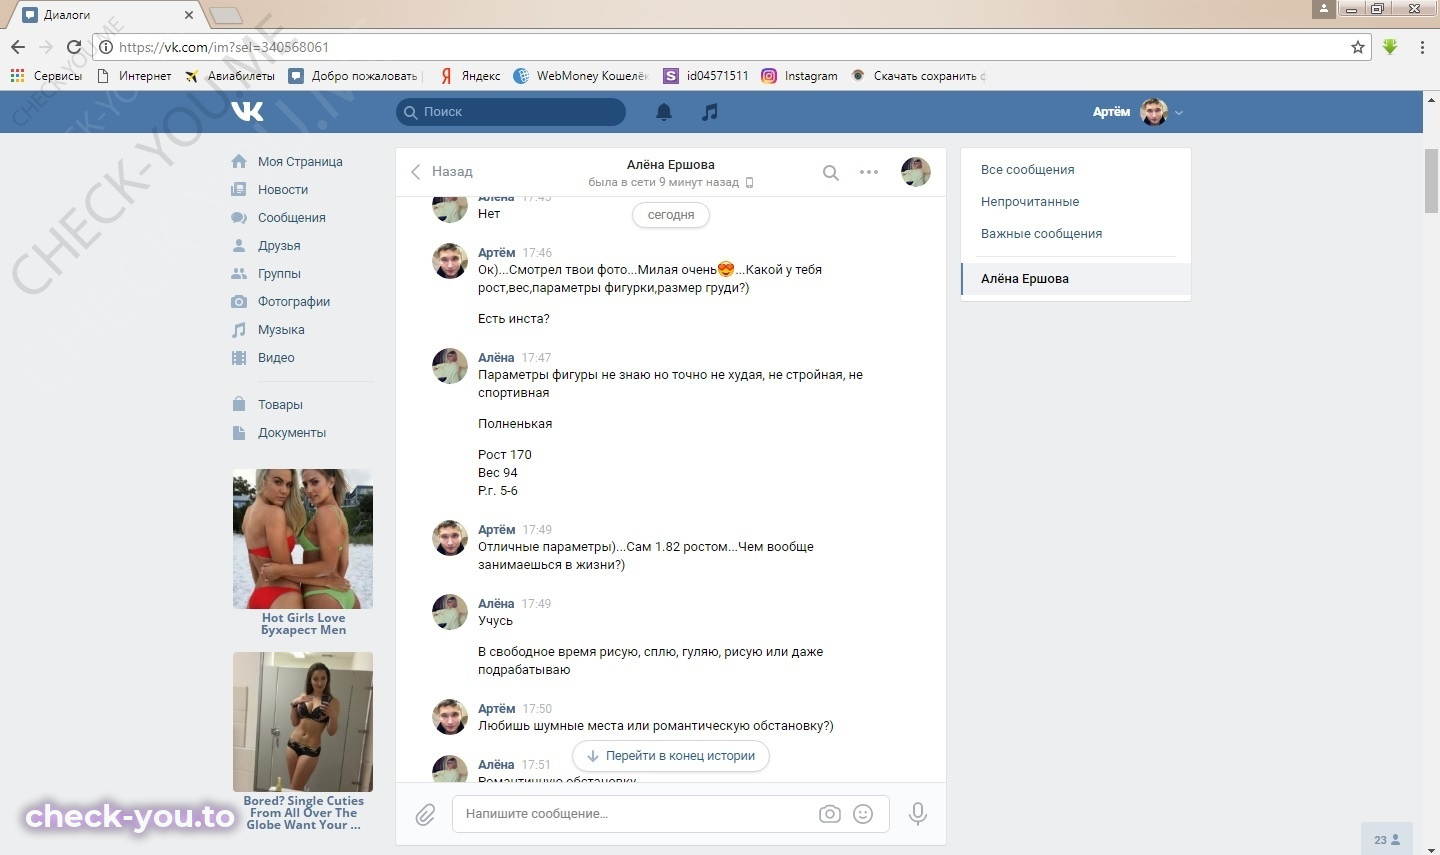
Task: Click Артём sender name at 17:46 message
Action: pos(496,253)
